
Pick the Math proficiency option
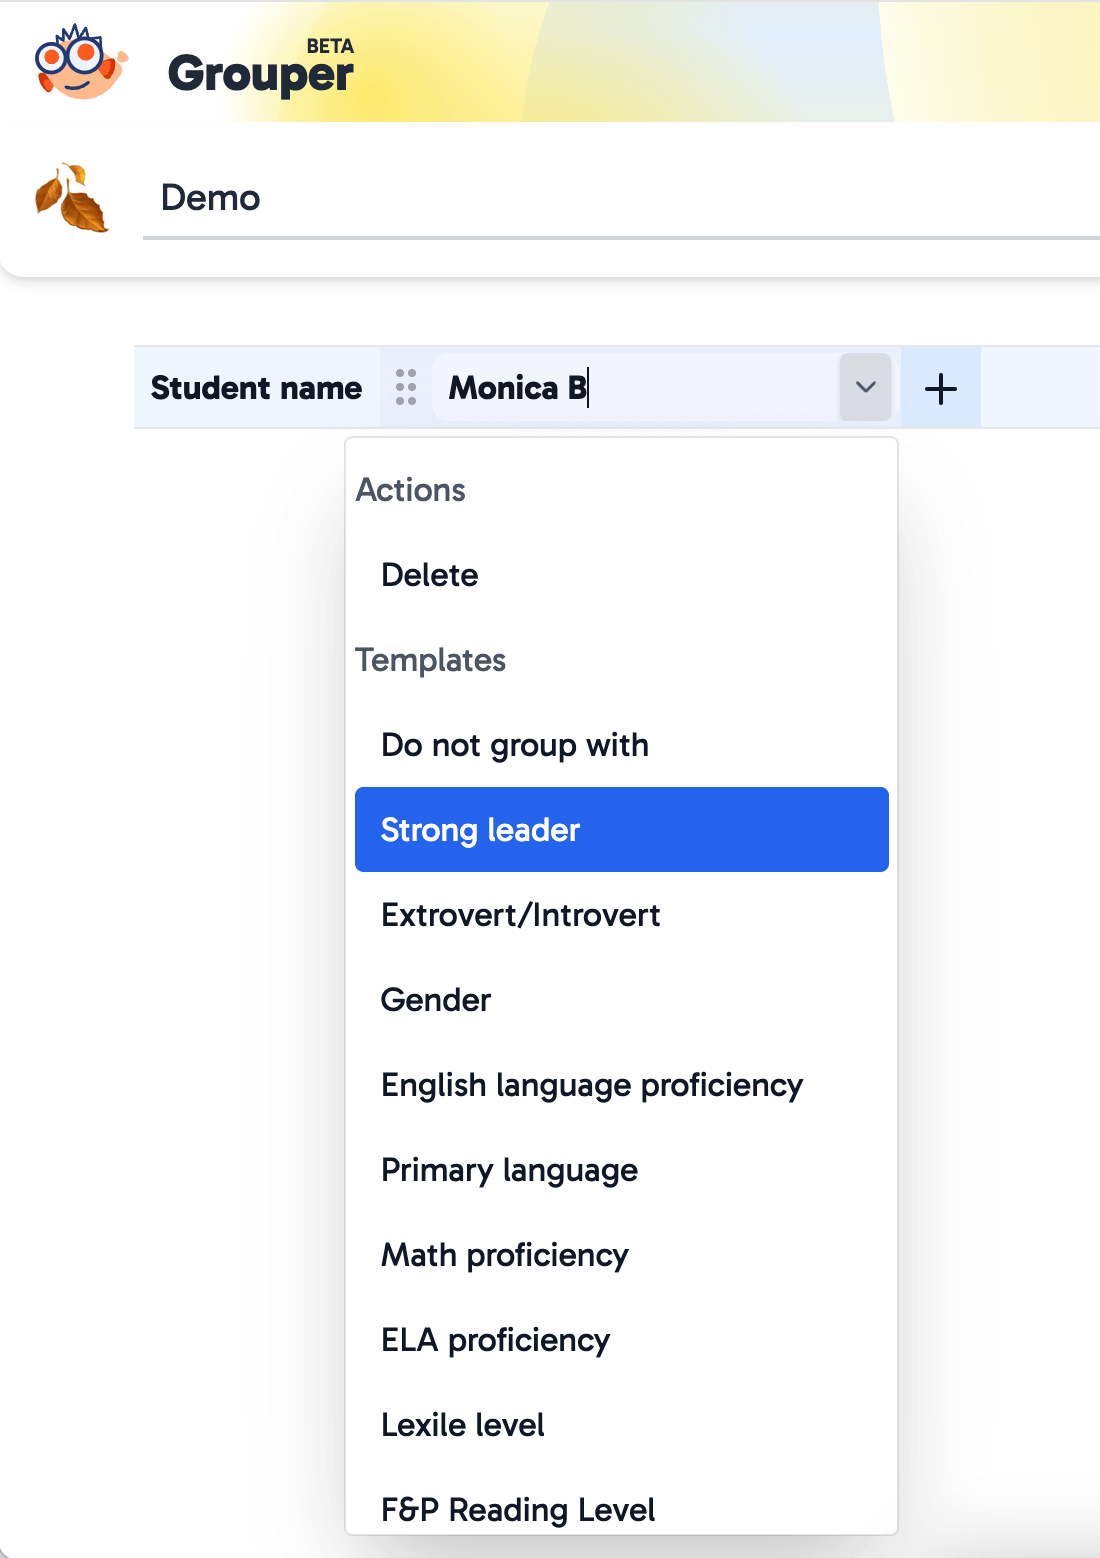pos(504,1255)
